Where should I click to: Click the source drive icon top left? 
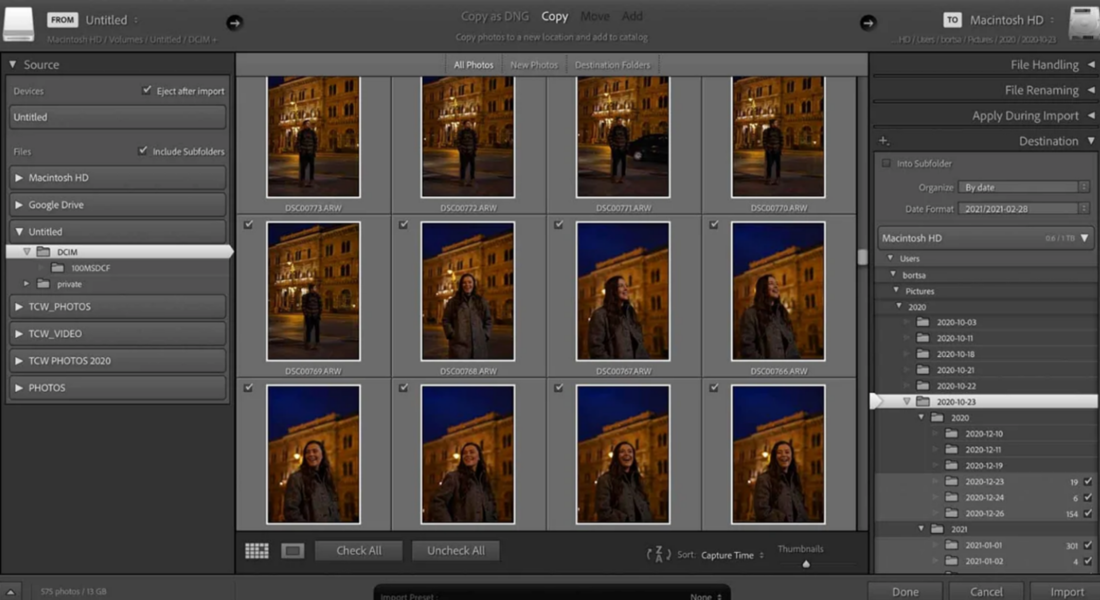19,24
